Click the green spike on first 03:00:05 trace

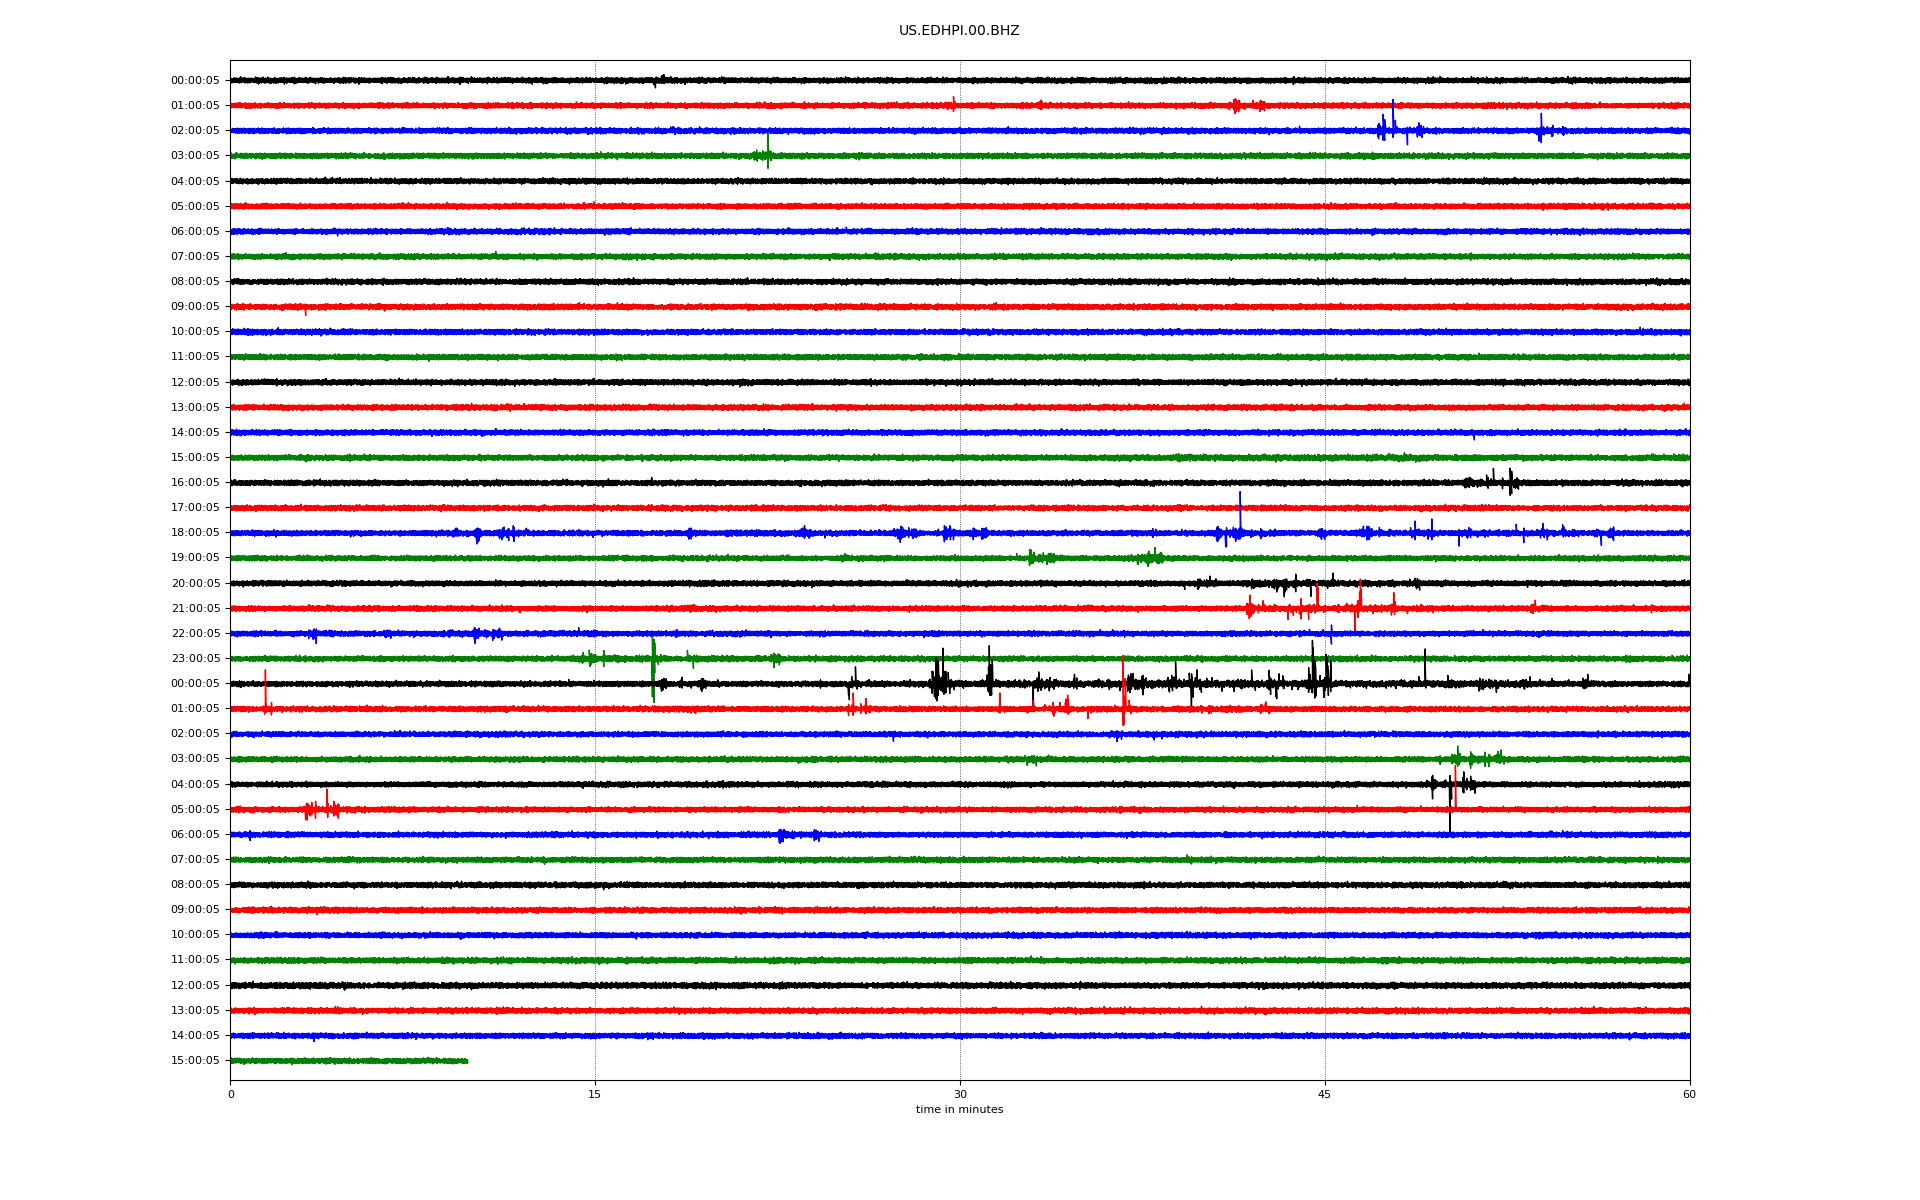(x=768, y=150)
